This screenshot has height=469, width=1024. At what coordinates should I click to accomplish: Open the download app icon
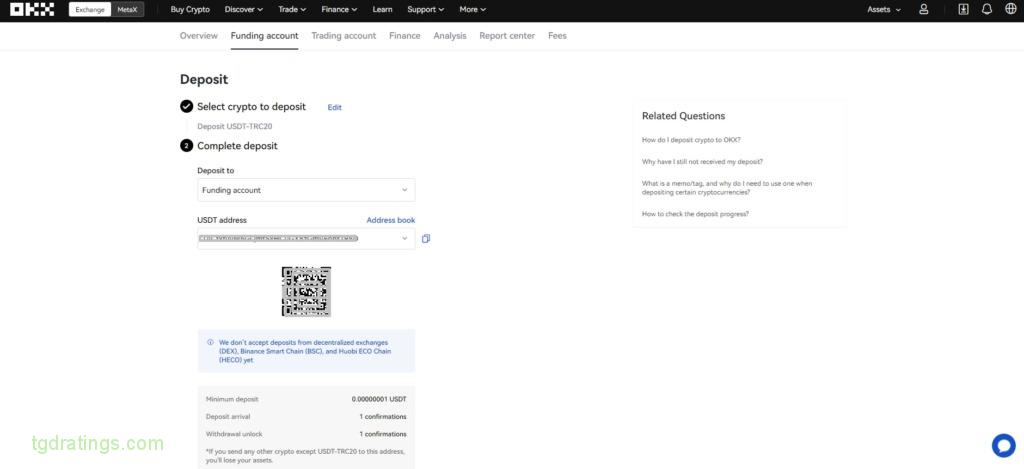pyautogui.click(x=963, y=10)
